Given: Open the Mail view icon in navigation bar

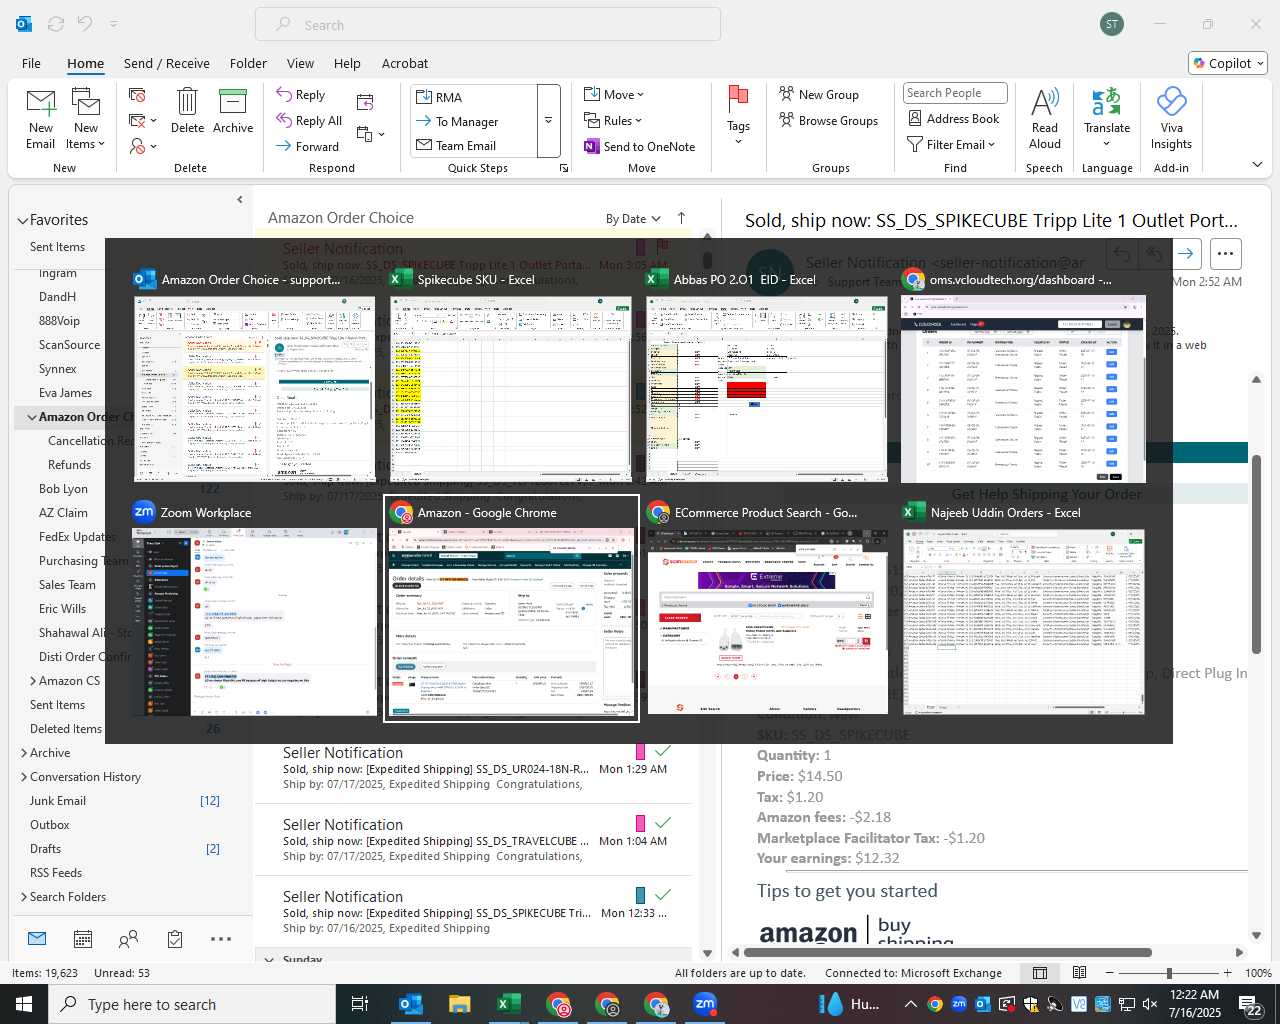Looking at the screenshot, I should (37, 939).
